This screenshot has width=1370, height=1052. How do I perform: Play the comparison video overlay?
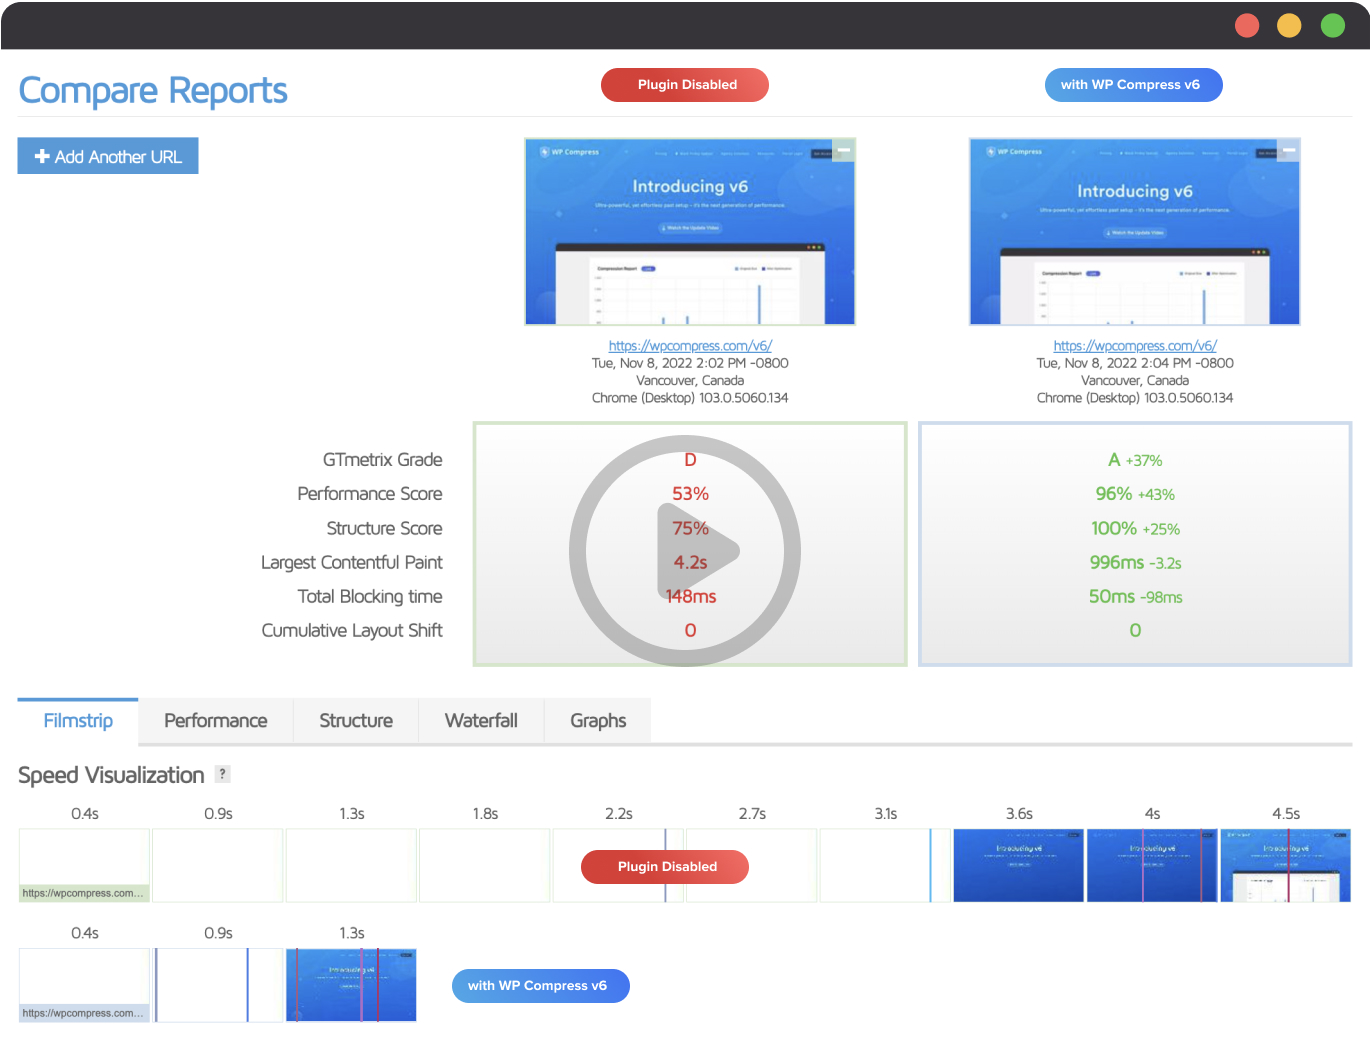tap(685, 551)
